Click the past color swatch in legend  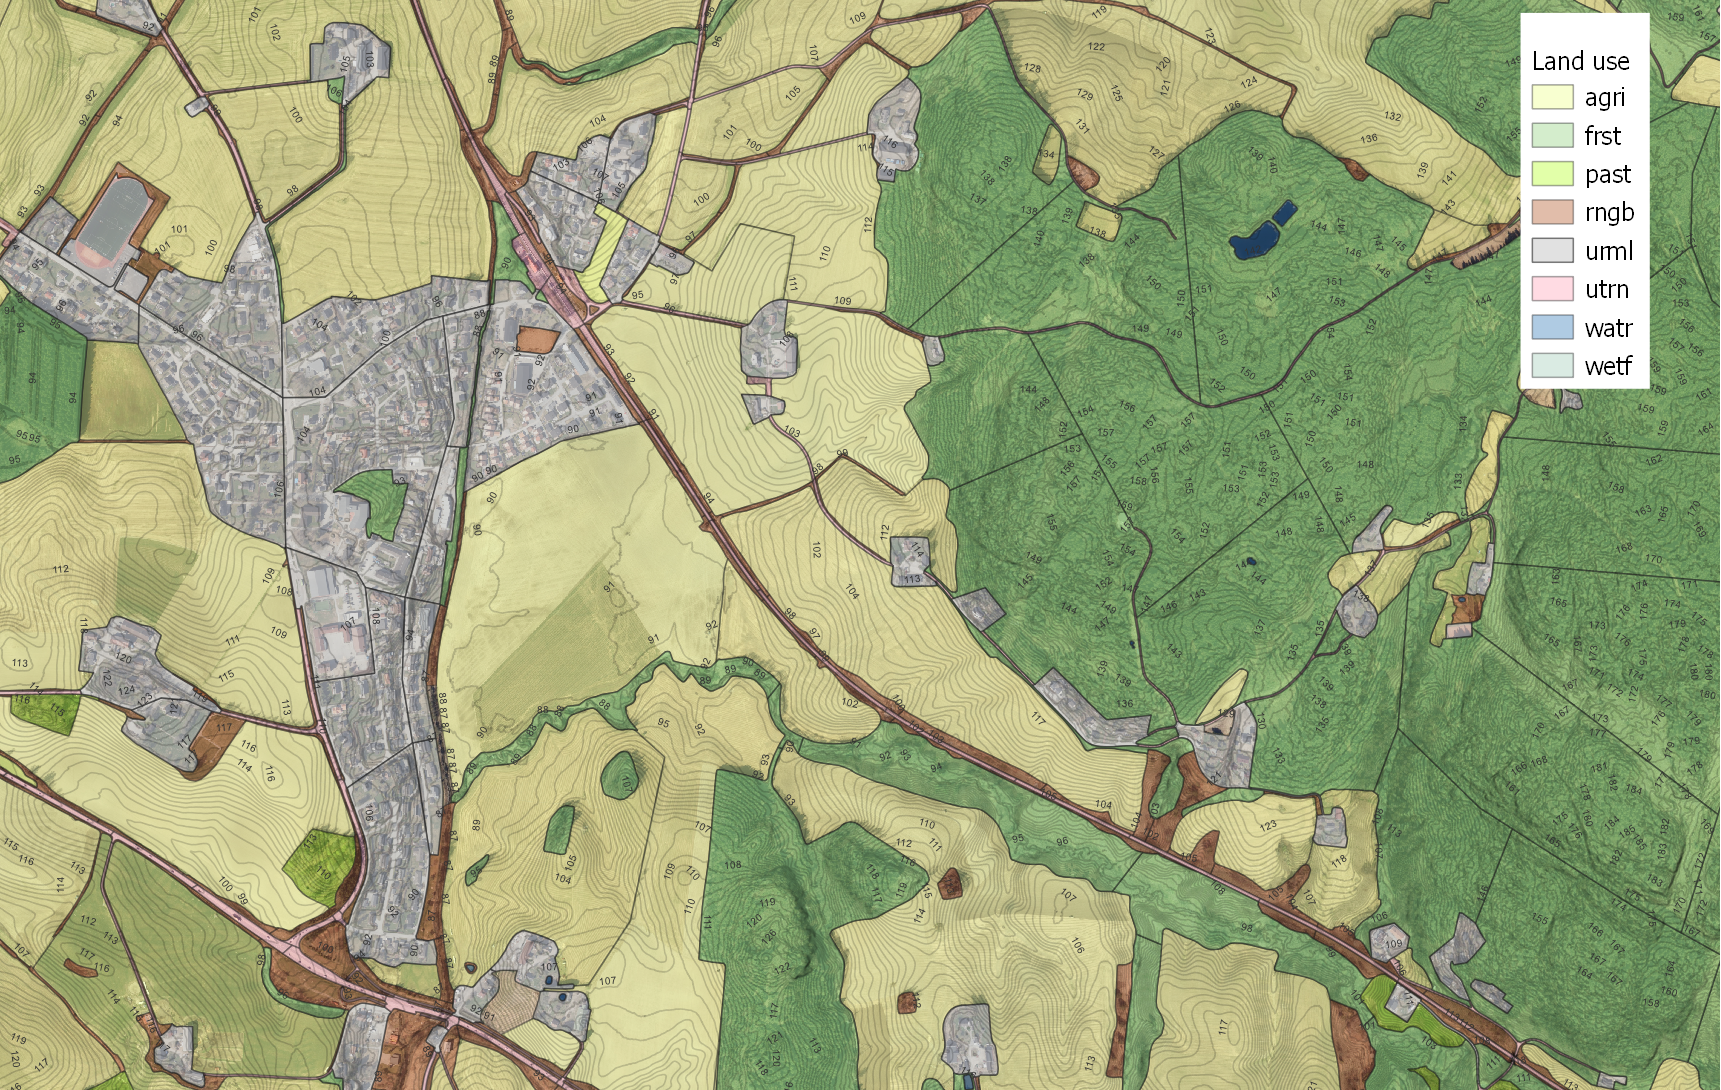1552,174
